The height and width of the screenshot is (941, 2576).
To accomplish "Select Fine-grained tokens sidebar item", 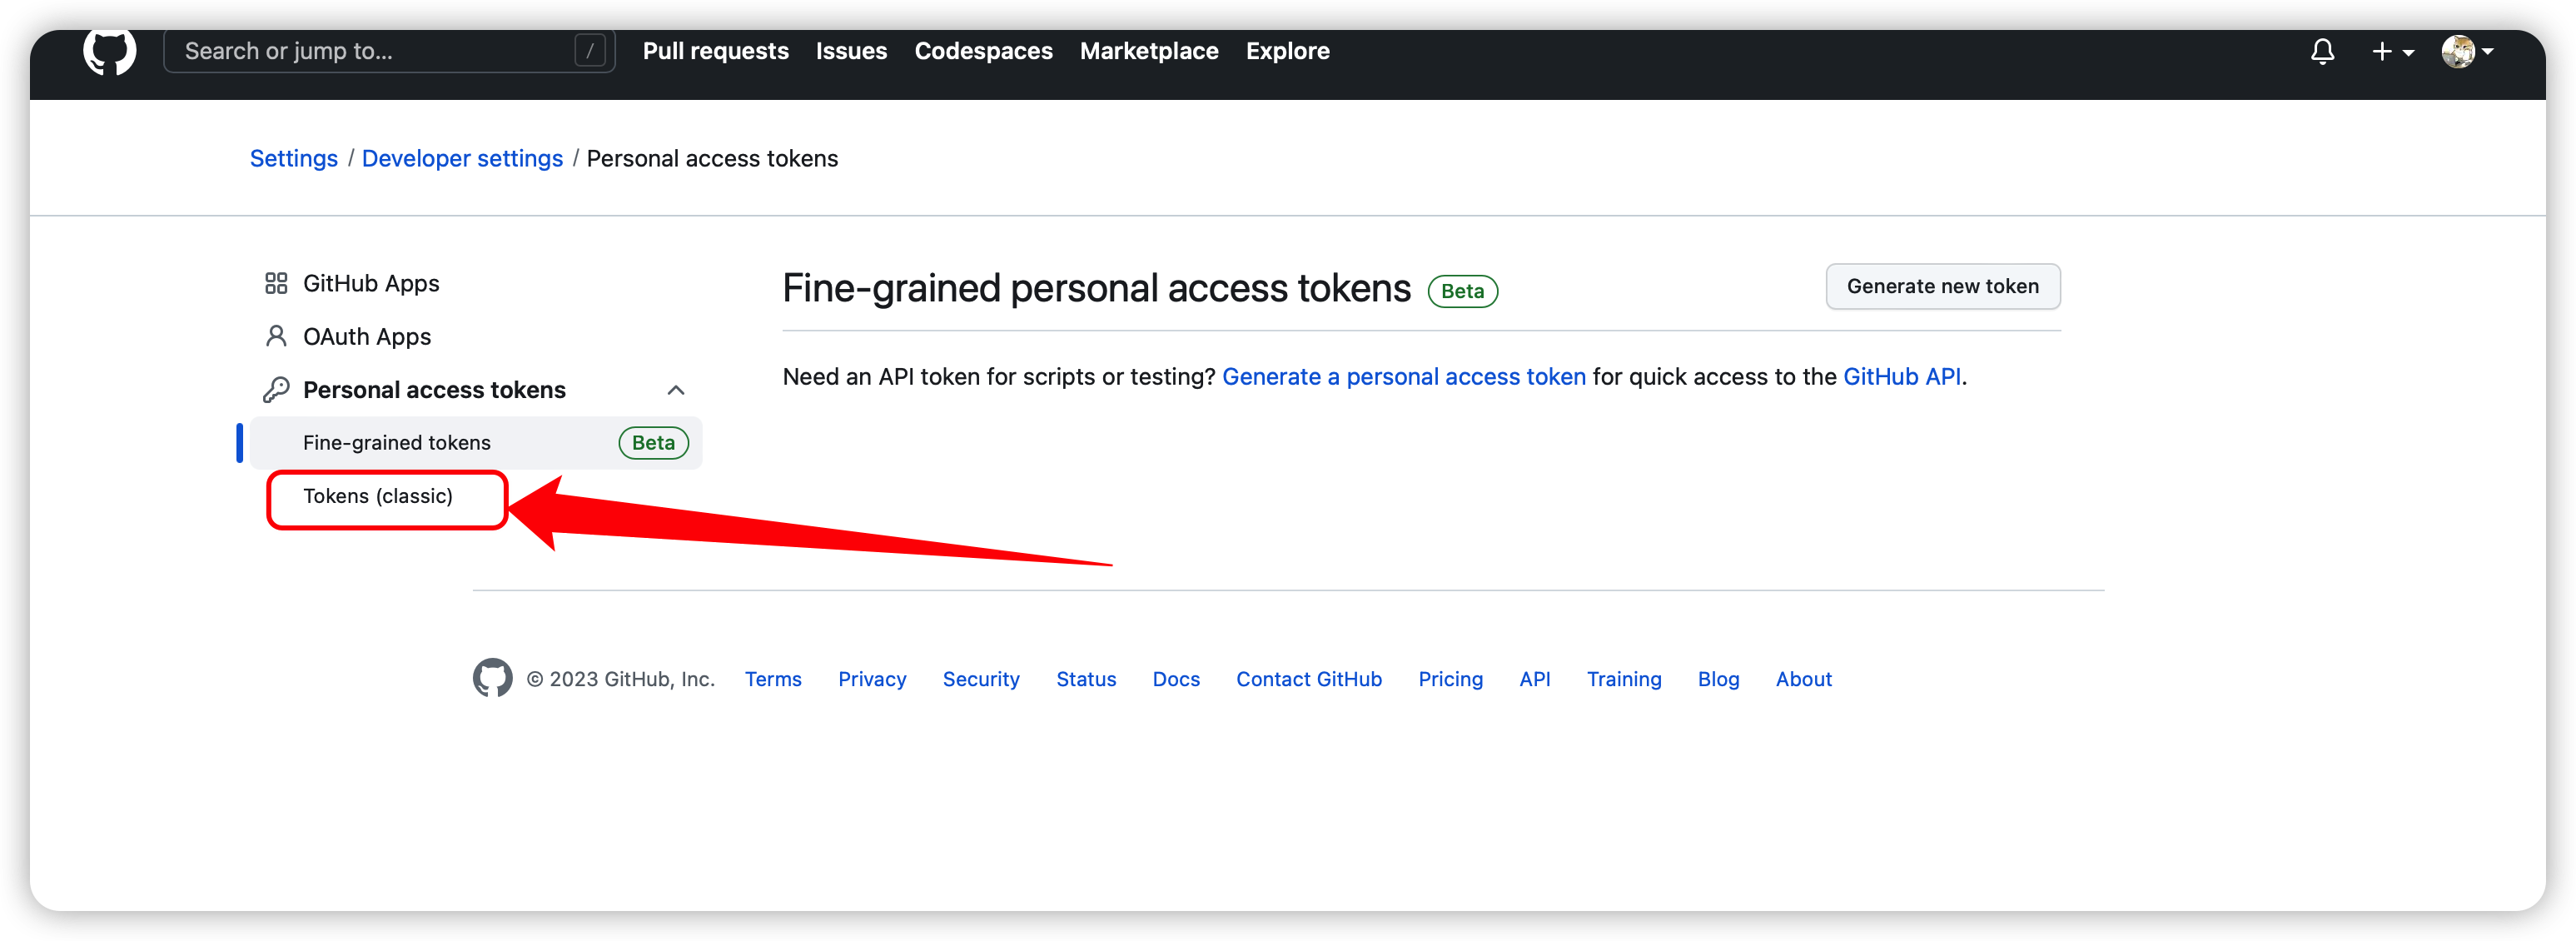I will click(476, 443).
